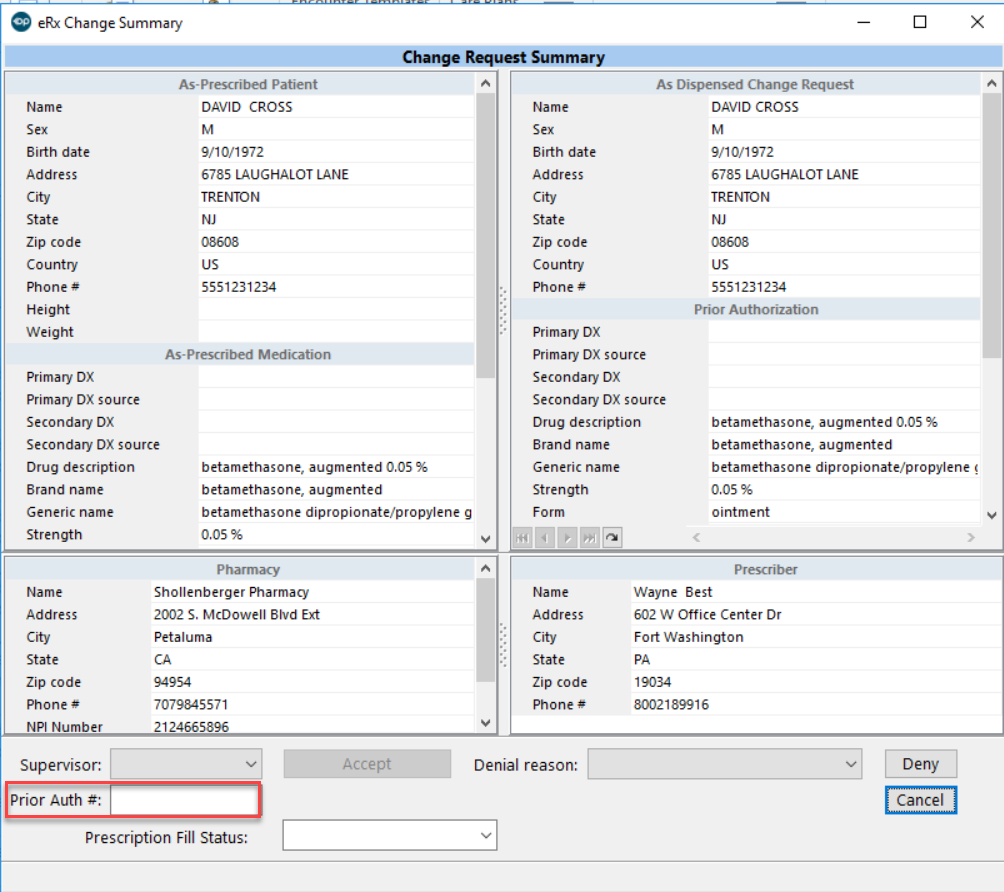Click the As-Prescribed Patient section header

coord(241,85)
